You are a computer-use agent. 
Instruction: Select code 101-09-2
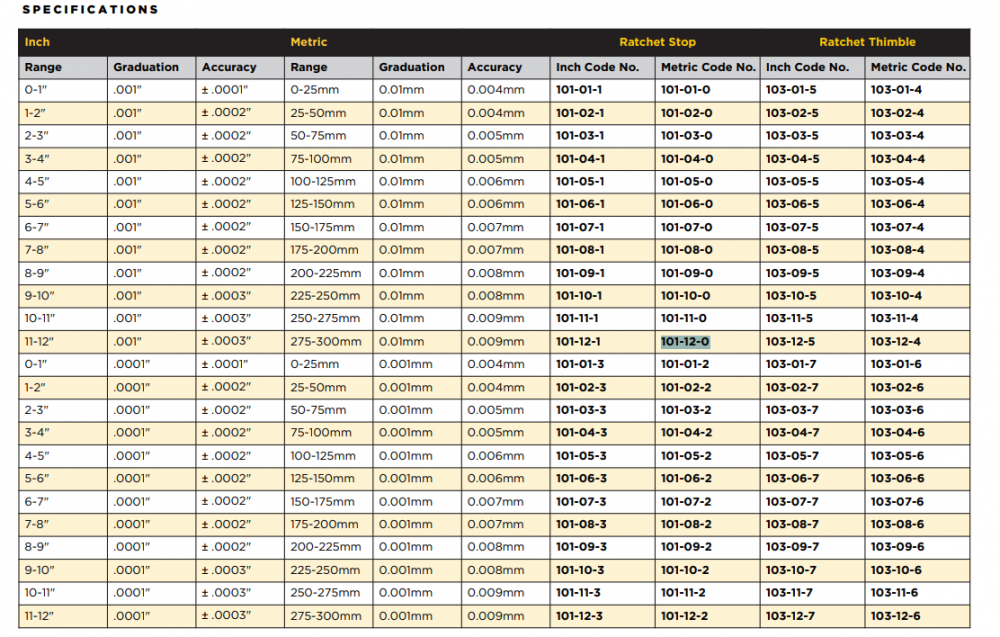click(686, 546)
